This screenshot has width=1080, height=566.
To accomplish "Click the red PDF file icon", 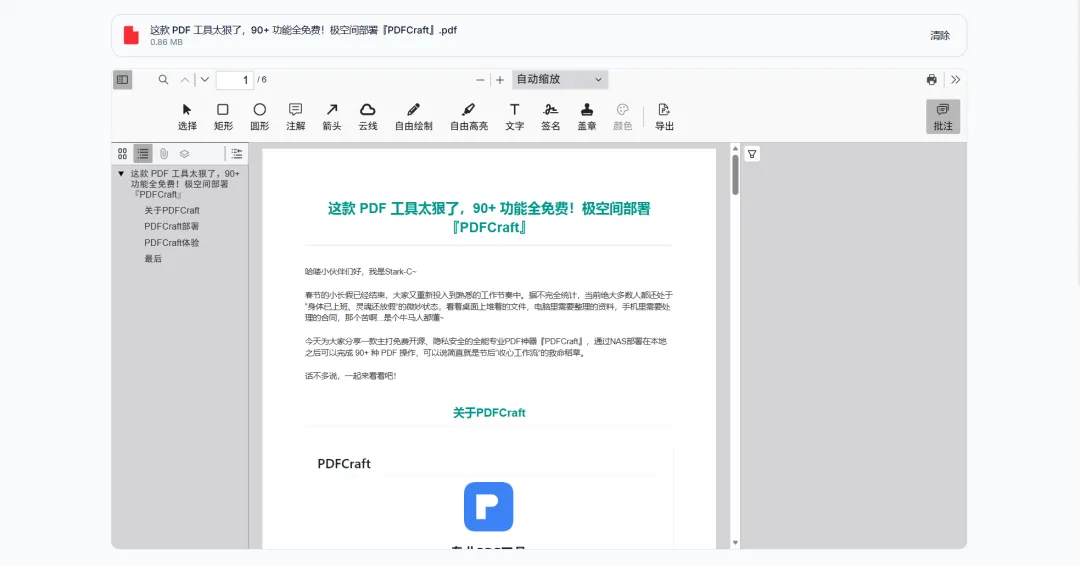I will click(131, 35).
